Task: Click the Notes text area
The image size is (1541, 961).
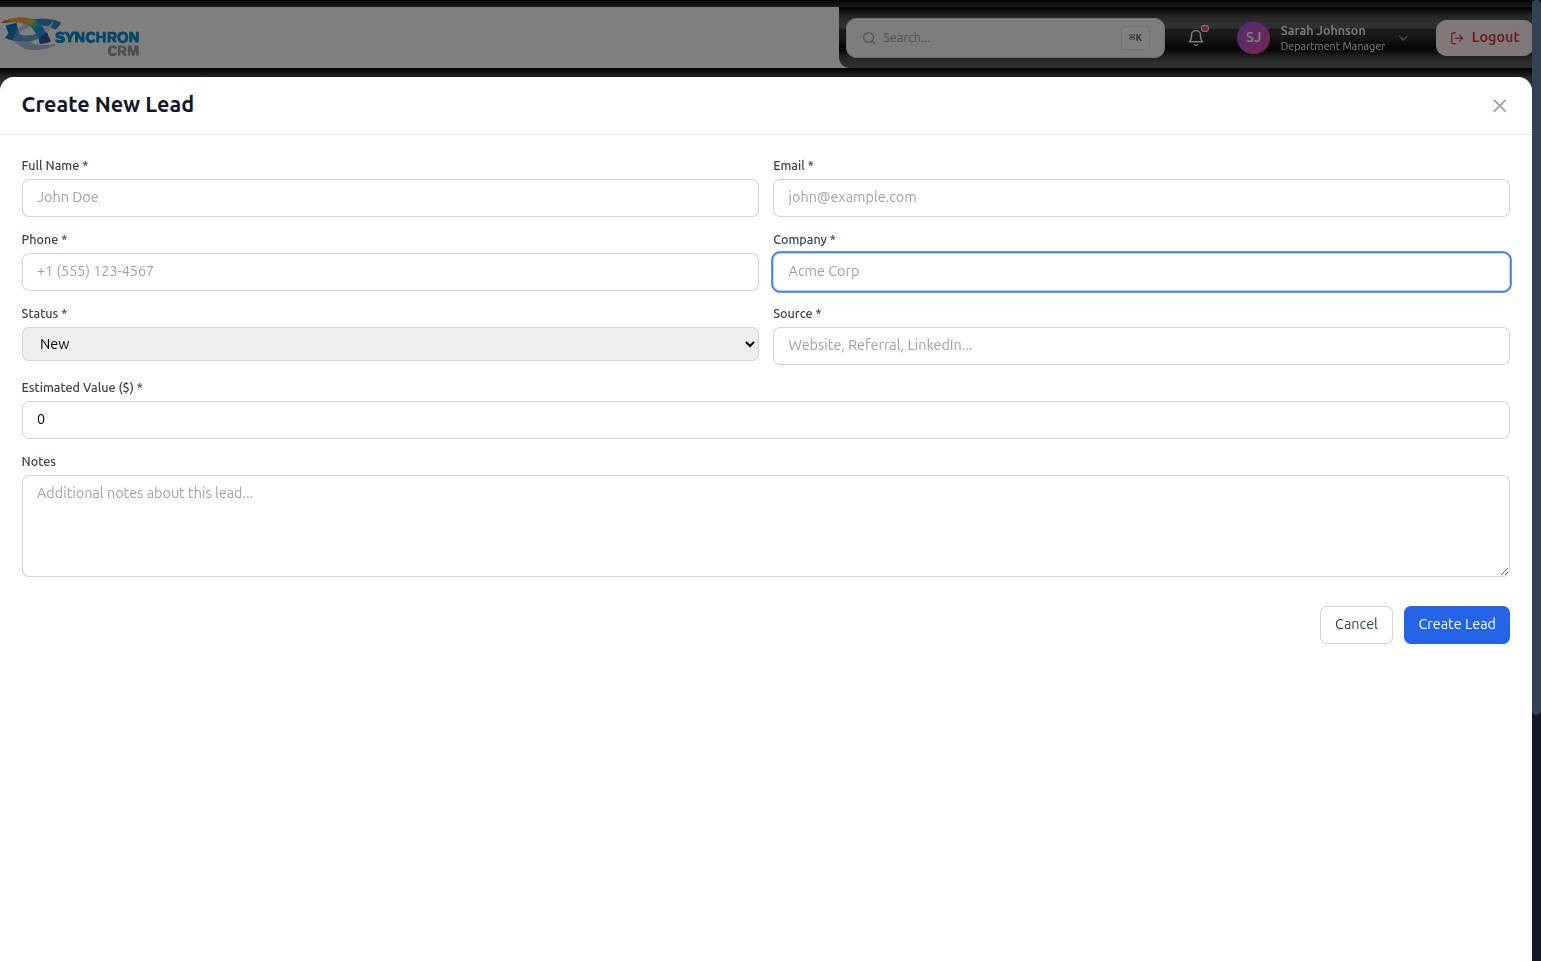Action: point(766,526)
